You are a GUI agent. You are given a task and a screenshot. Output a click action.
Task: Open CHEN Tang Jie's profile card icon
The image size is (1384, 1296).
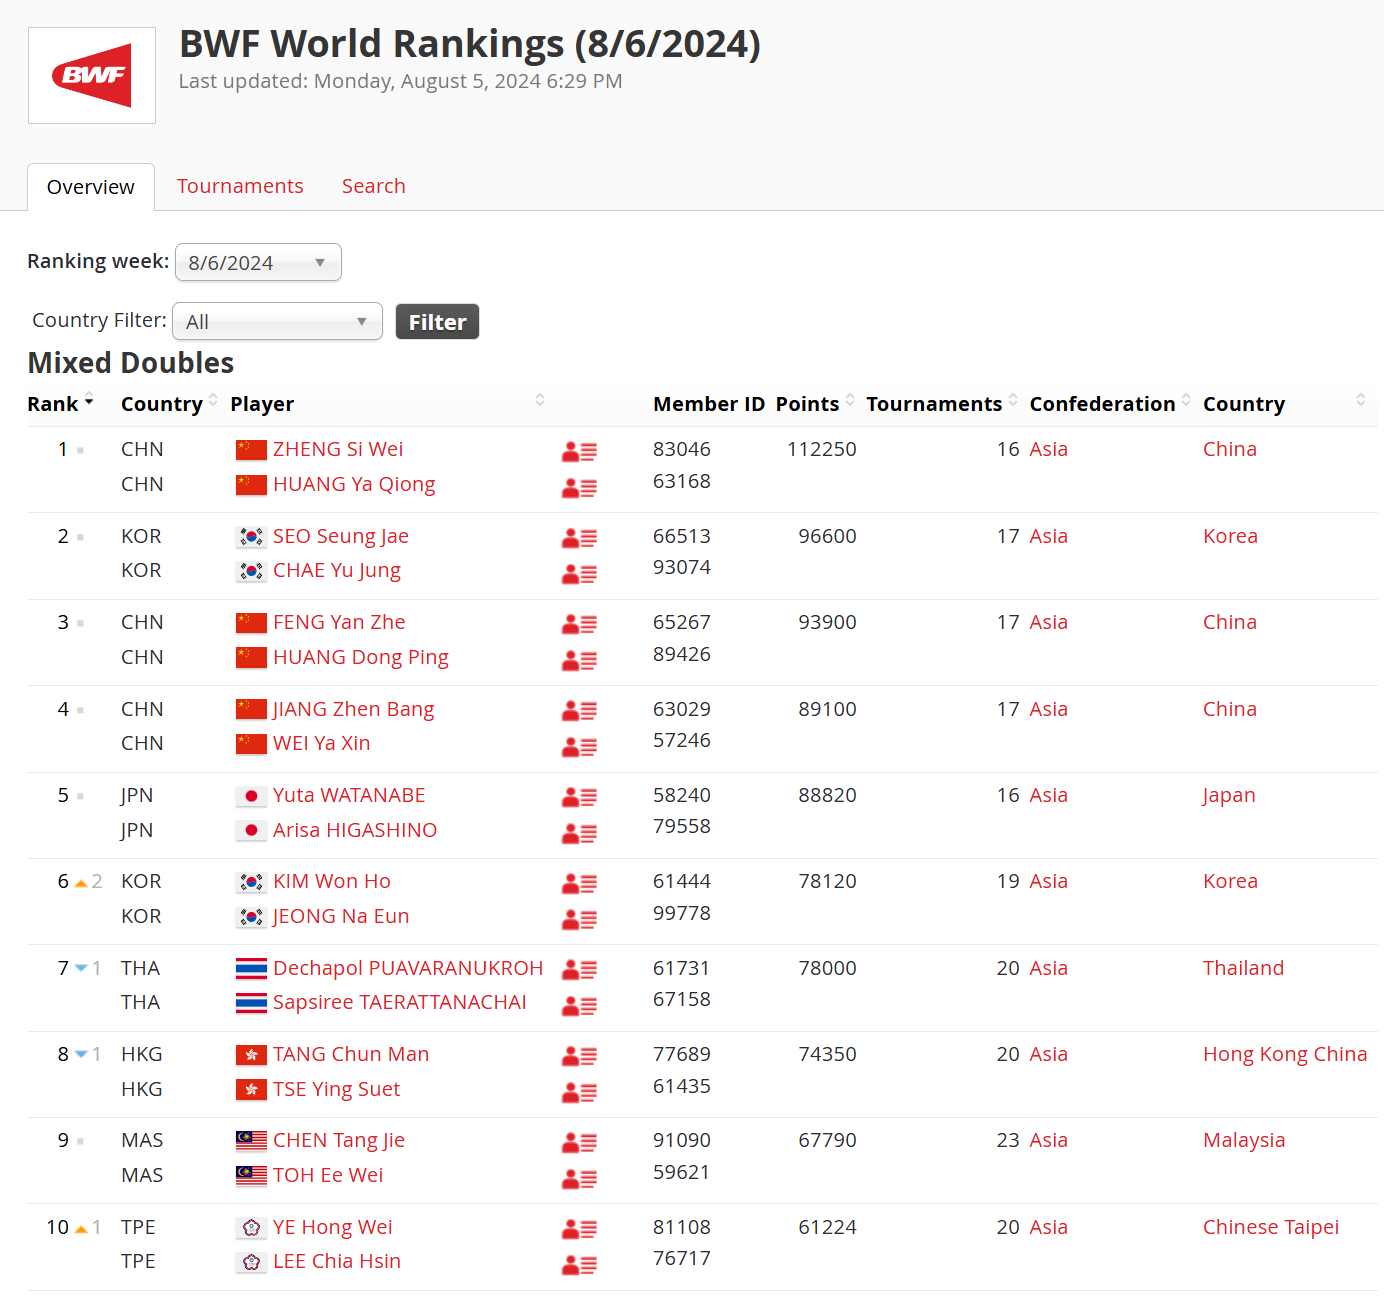(x=579, y=1142)
